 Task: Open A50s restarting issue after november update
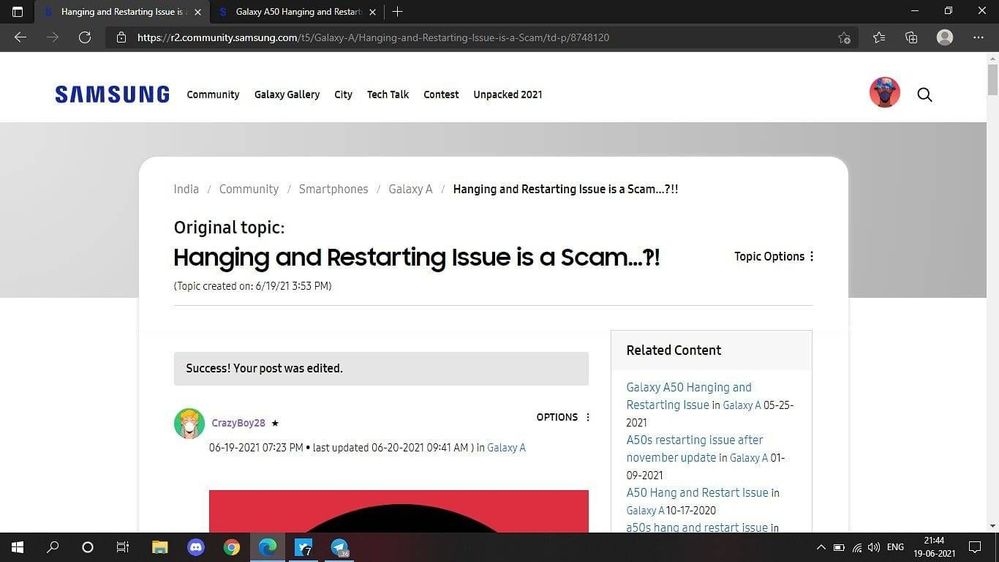click(x=694, y=449)
